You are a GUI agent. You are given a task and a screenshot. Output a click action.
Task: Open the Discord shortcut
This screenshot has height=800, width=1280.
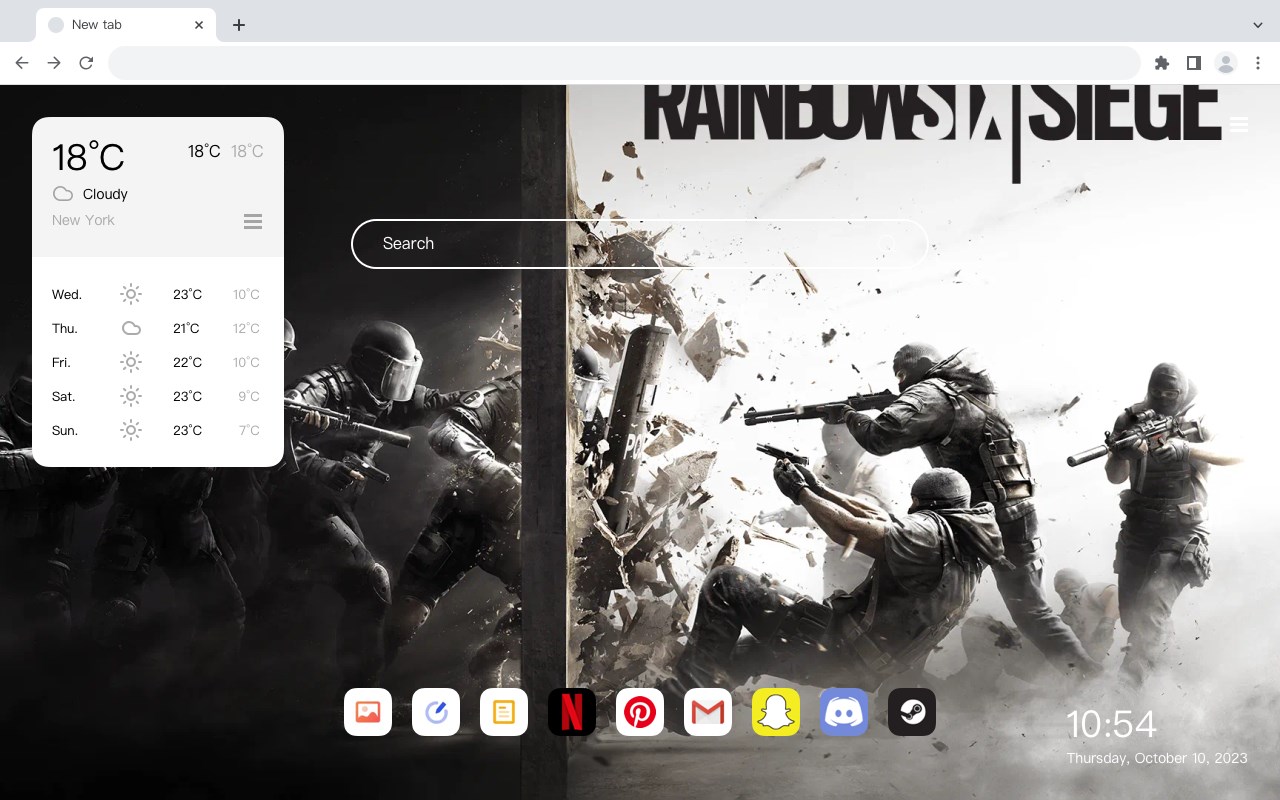coord(844,712)
